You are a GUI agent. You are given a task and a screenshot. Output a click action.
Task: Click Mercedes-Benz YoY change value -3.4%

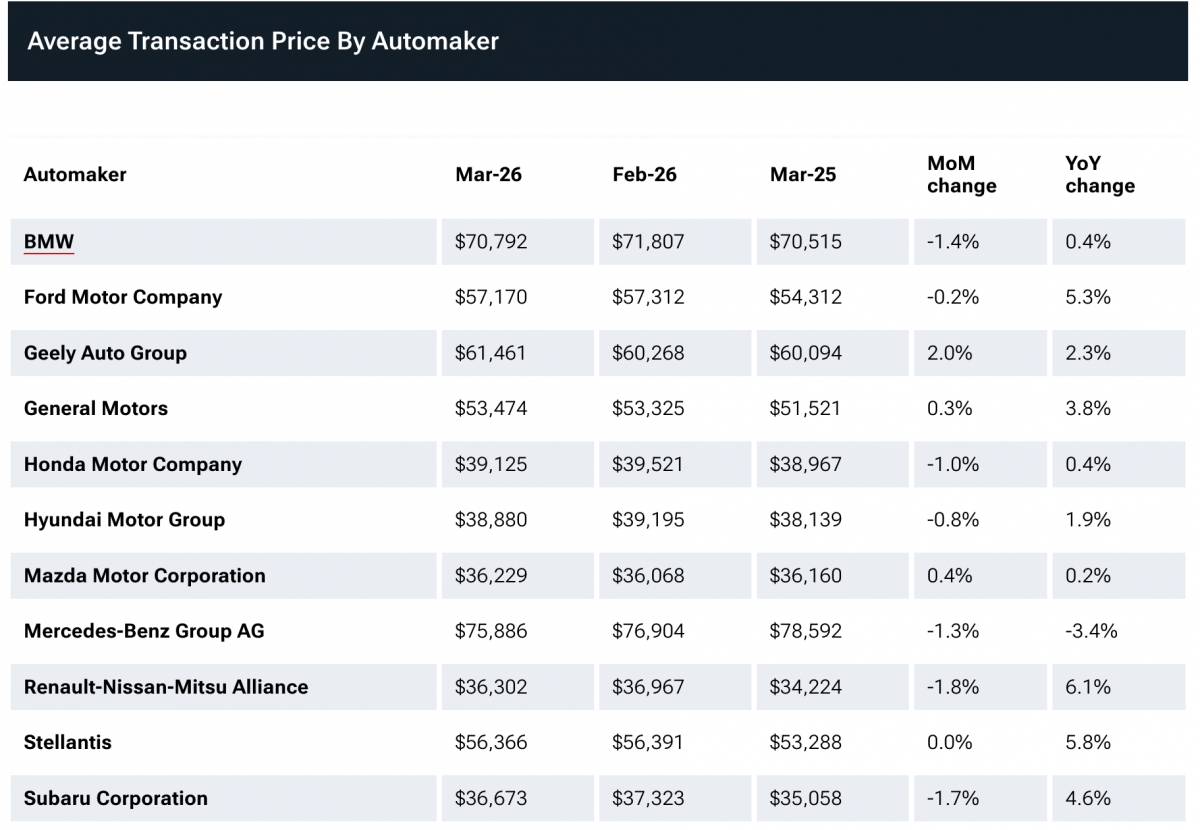(1091, 631)
